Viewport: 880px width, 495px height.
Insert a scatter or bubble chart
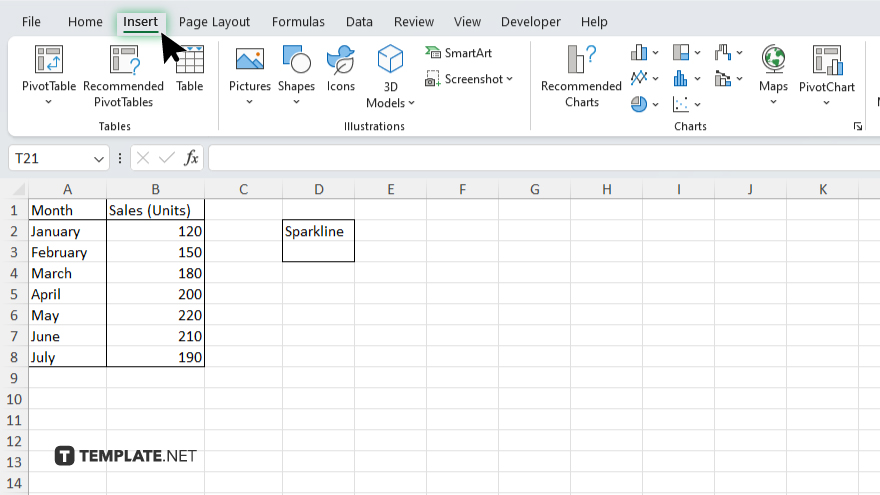click(x=682, y=103)
